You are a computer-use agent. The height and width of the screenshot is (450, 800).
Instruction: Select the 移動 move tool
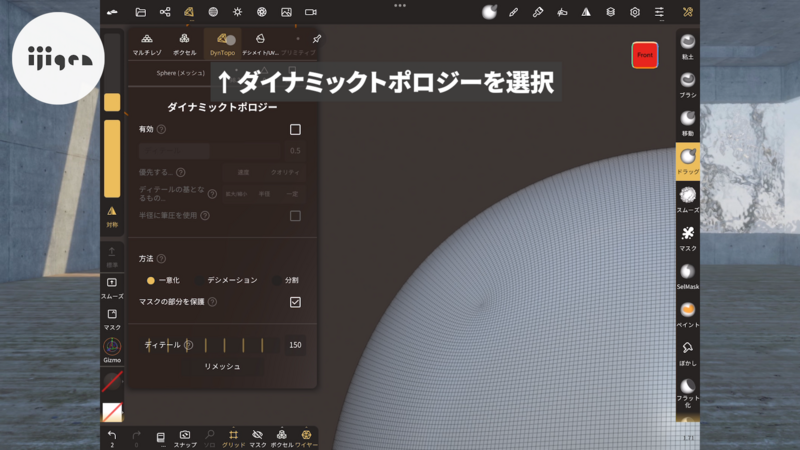pos(688,123)
